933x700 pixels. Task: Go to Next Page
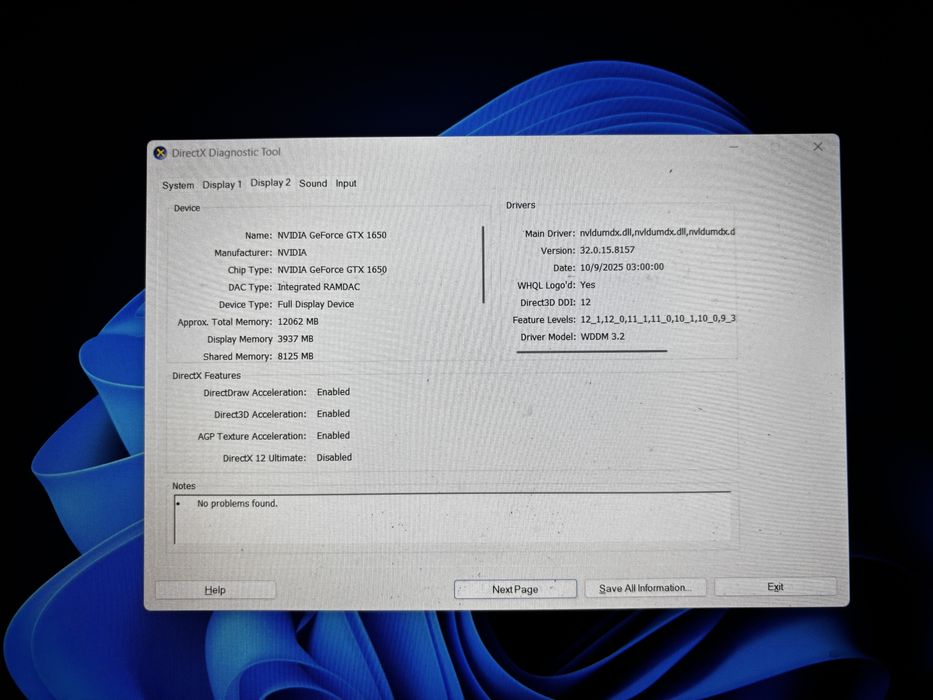tap(515, 589)
